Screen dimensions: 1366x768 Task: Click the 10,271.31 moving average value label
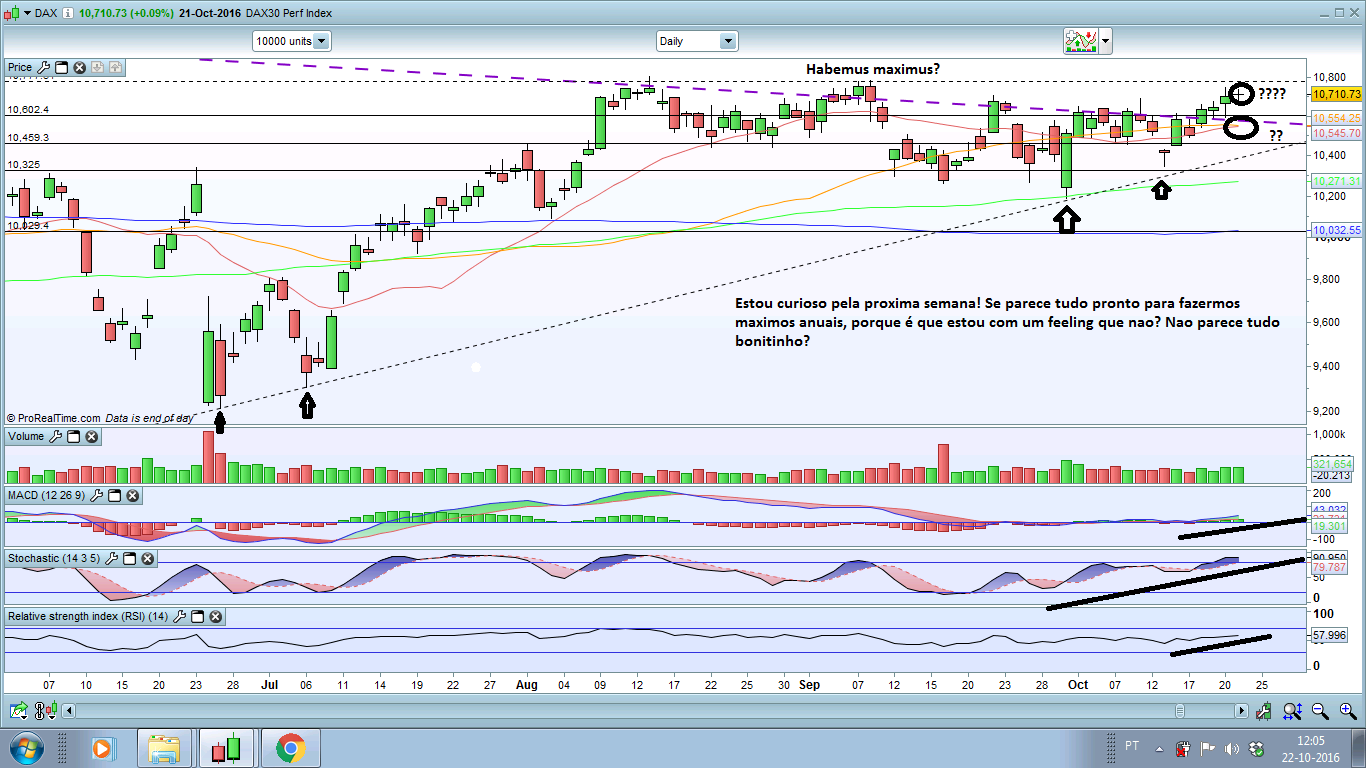coord(1336,181)
